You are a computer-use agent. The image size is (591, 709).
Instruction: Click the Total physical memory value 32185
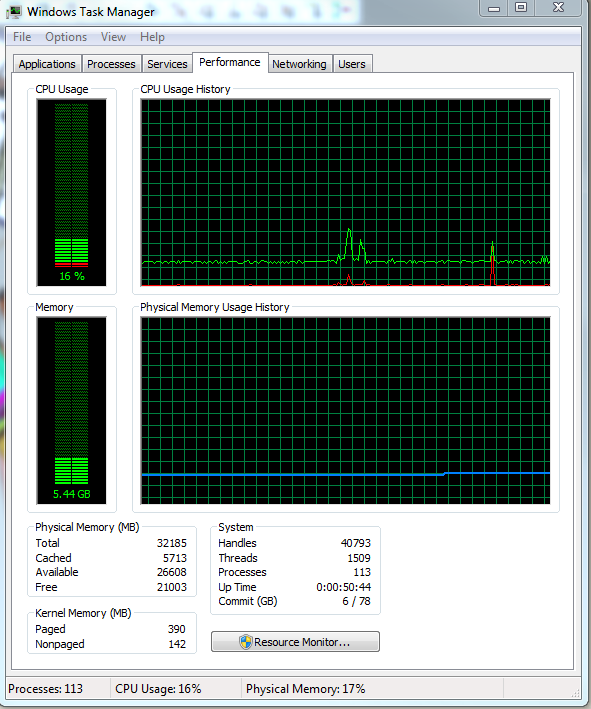pos(172,543)
